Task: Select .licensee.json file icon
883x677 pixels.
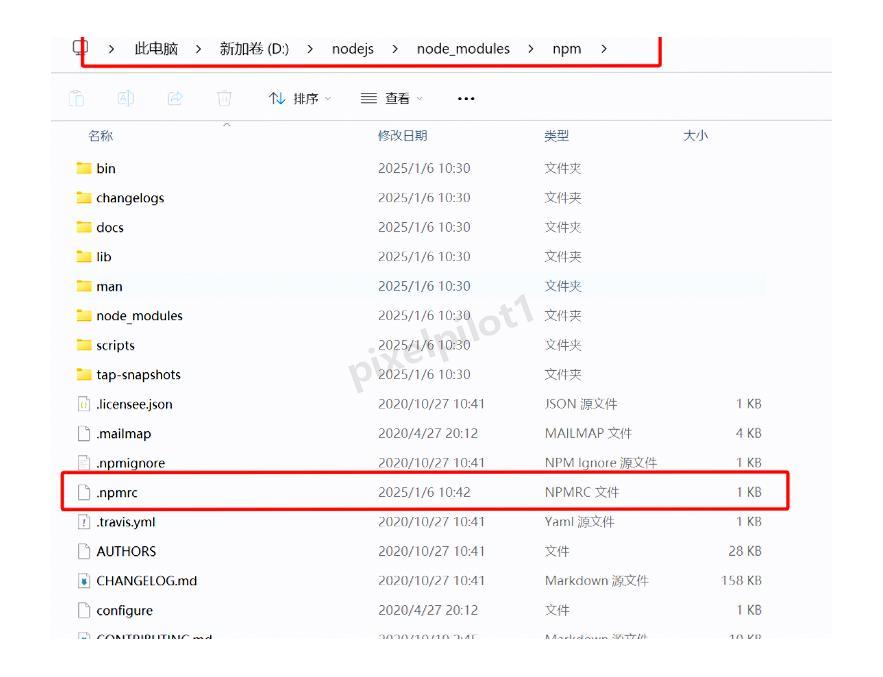Action: tap(84, 404)
